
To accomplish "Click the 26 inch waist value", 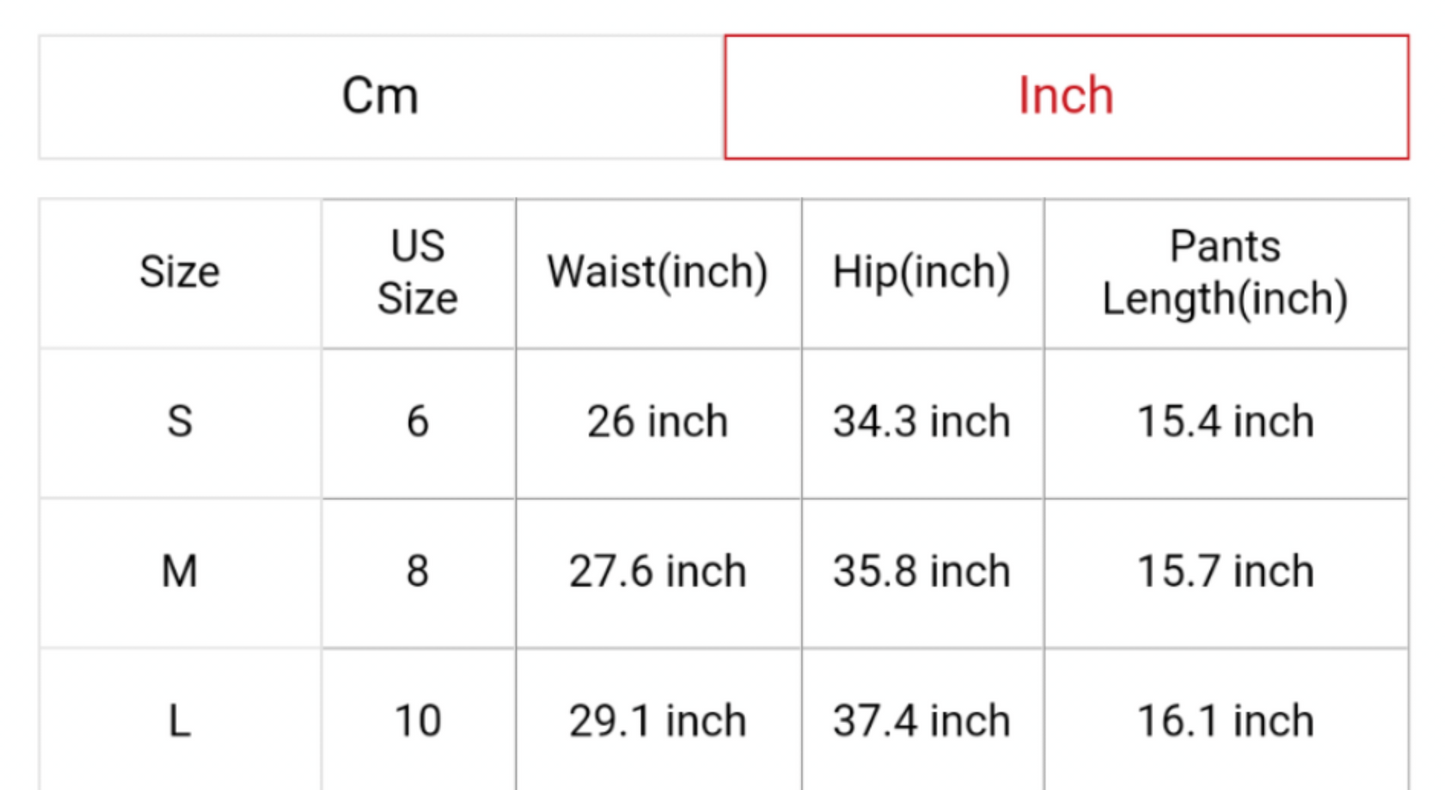I will point(657,421).
